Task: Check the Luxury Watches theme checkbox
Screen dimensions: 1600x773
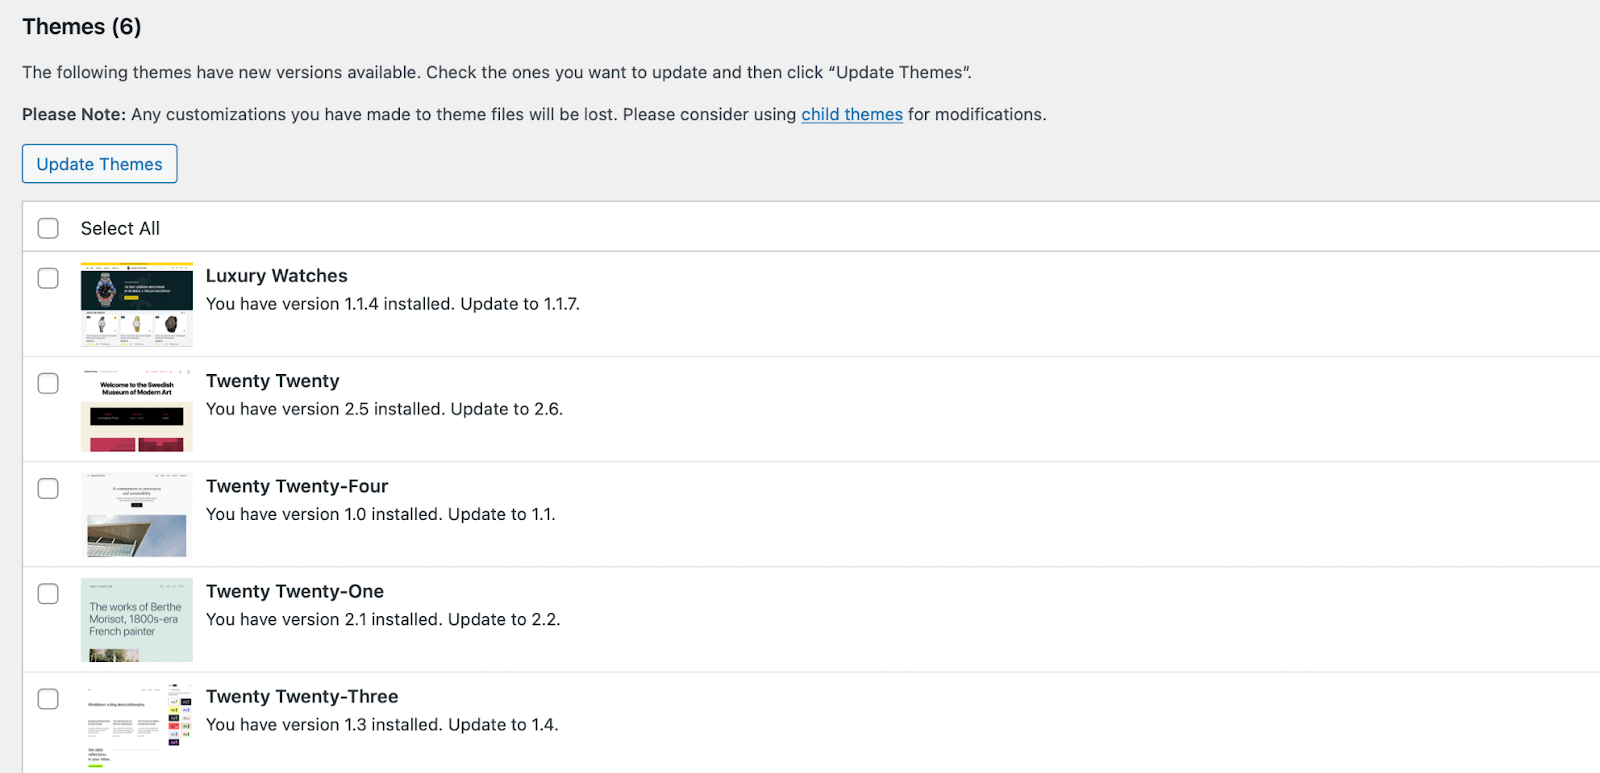Action: coord(47,278)
